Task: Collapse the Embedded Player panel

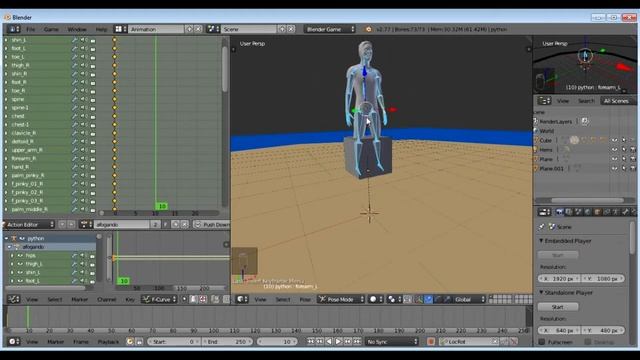Action: pos(541,241)
